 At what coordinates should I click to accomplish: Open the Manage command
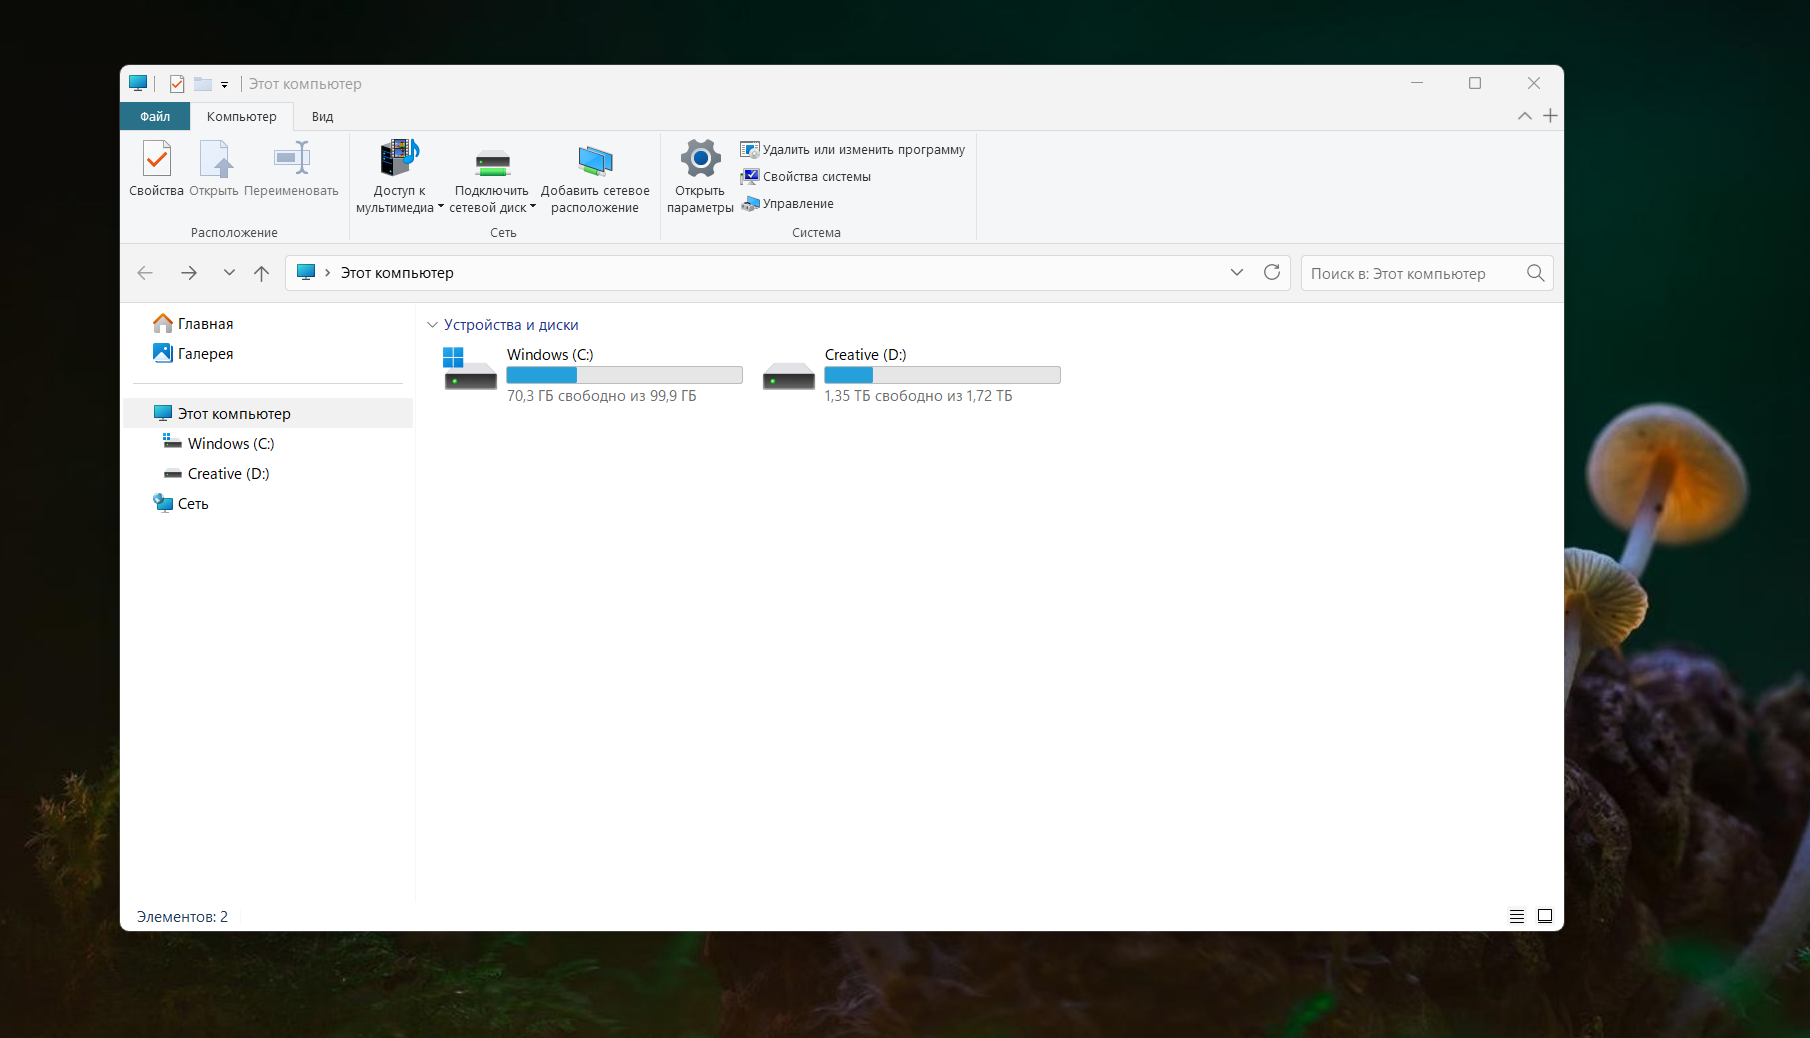[787, 204]
